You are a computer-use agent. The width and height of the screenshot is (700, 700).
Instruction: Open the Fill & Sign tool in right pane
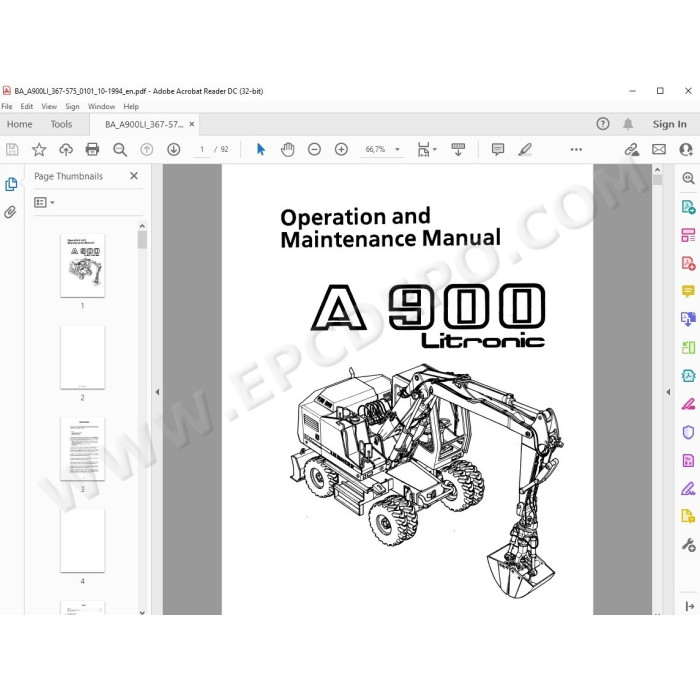688,488
